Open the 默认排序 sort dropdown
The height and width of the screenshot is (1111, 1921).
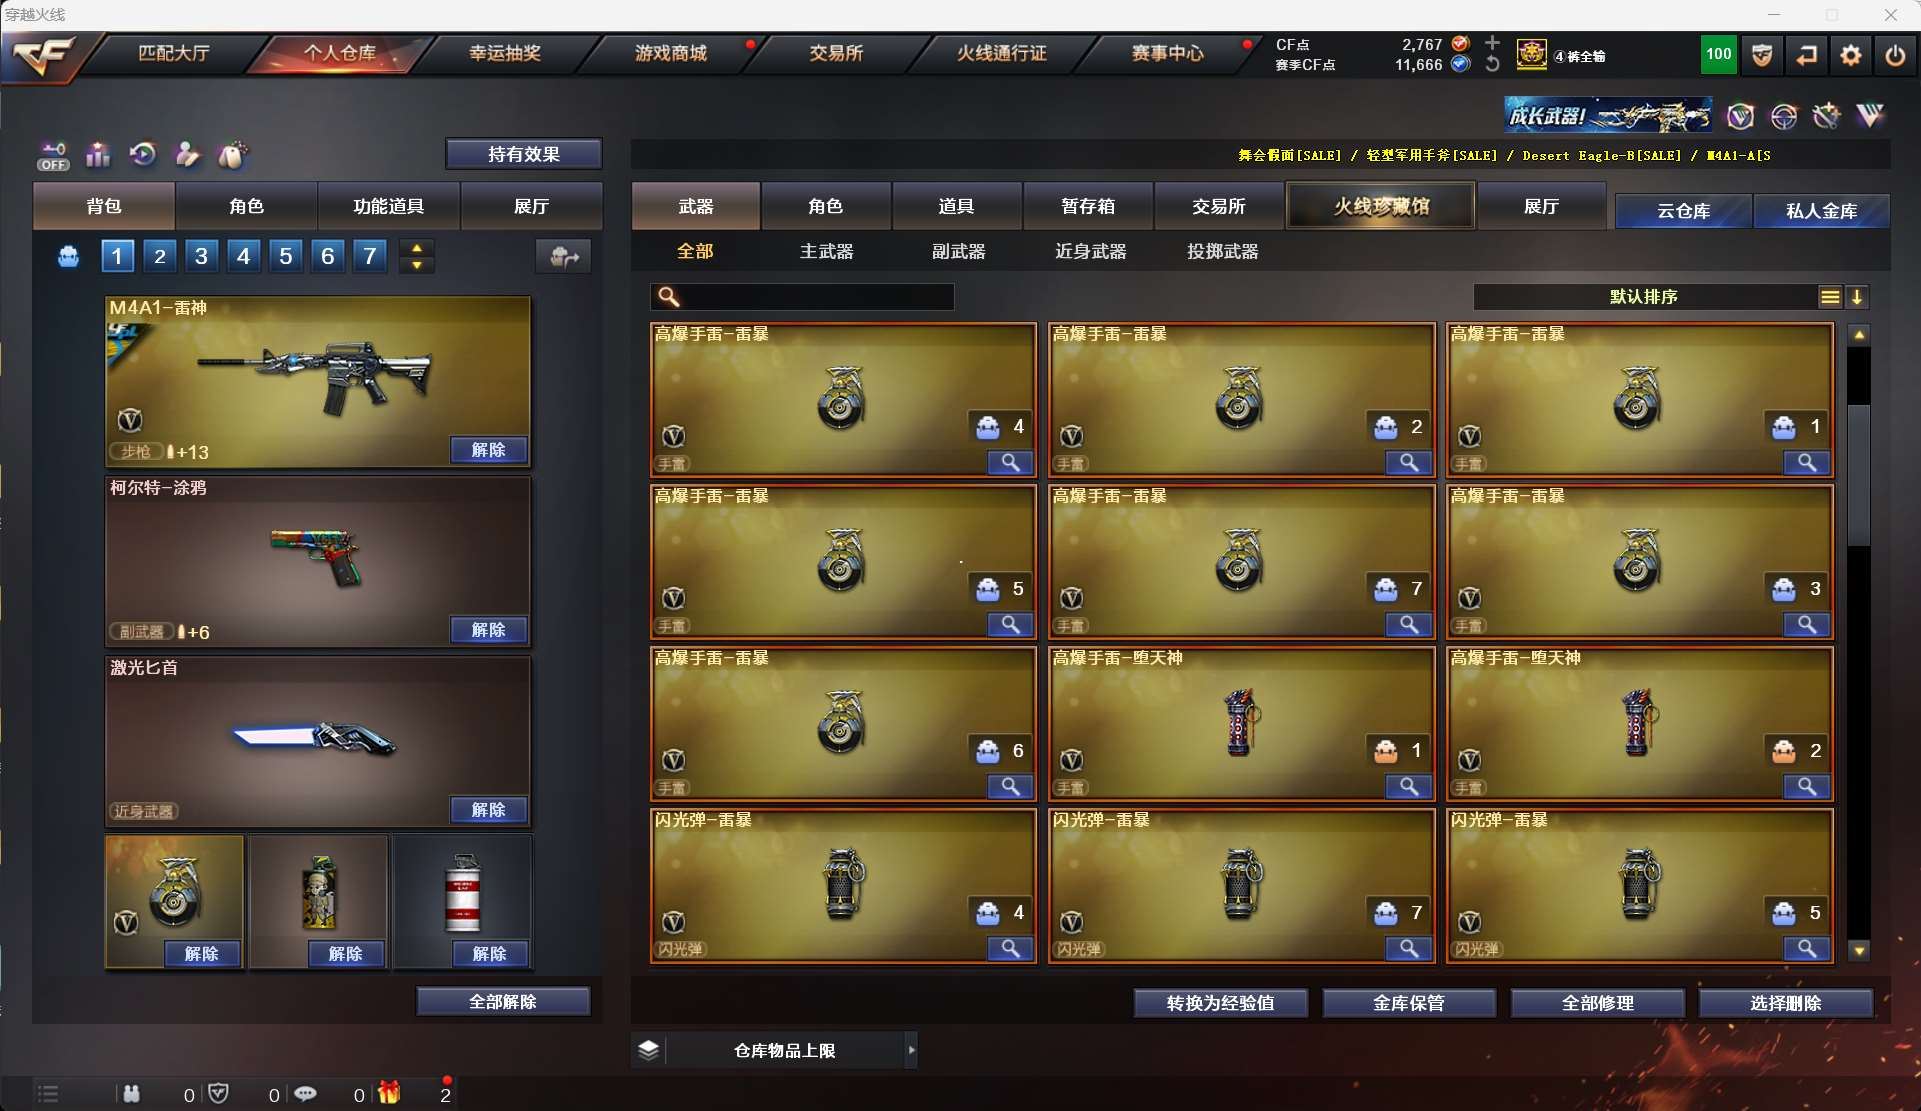pyautogui.click(x=1644, y=297)
